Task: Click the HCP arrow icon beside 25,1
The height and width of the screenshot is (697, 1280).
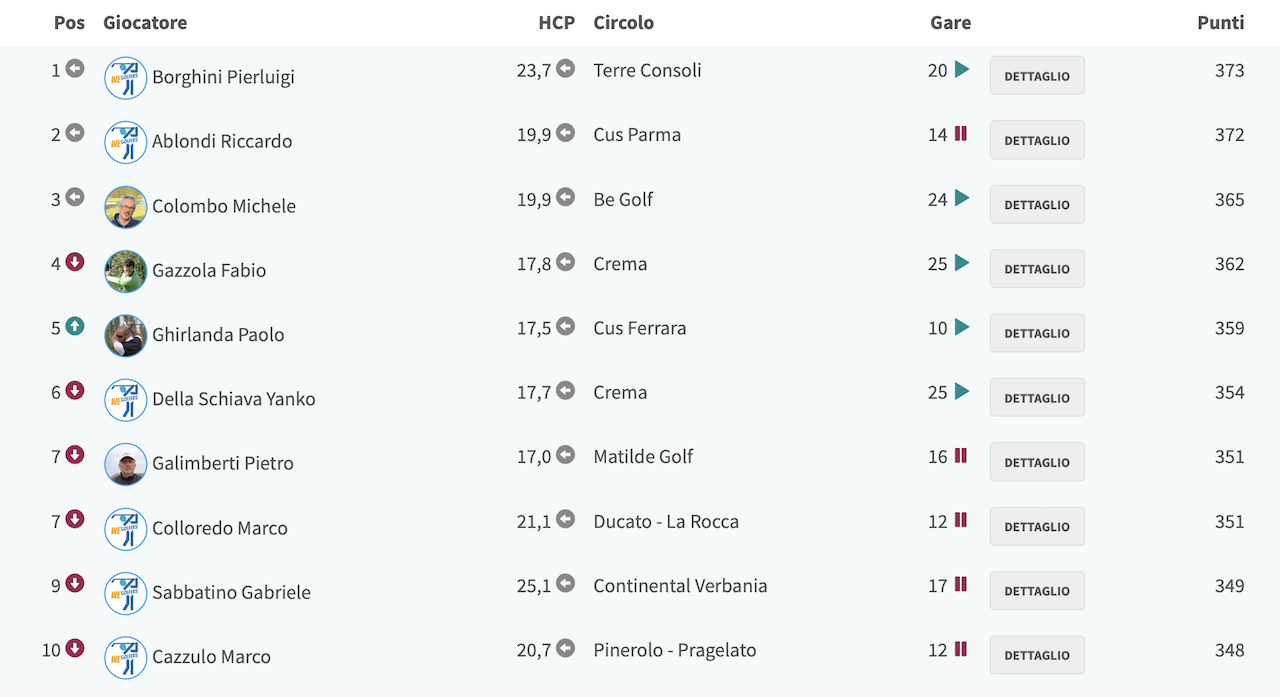Action: pyautogui.click(x=565, y=583)
